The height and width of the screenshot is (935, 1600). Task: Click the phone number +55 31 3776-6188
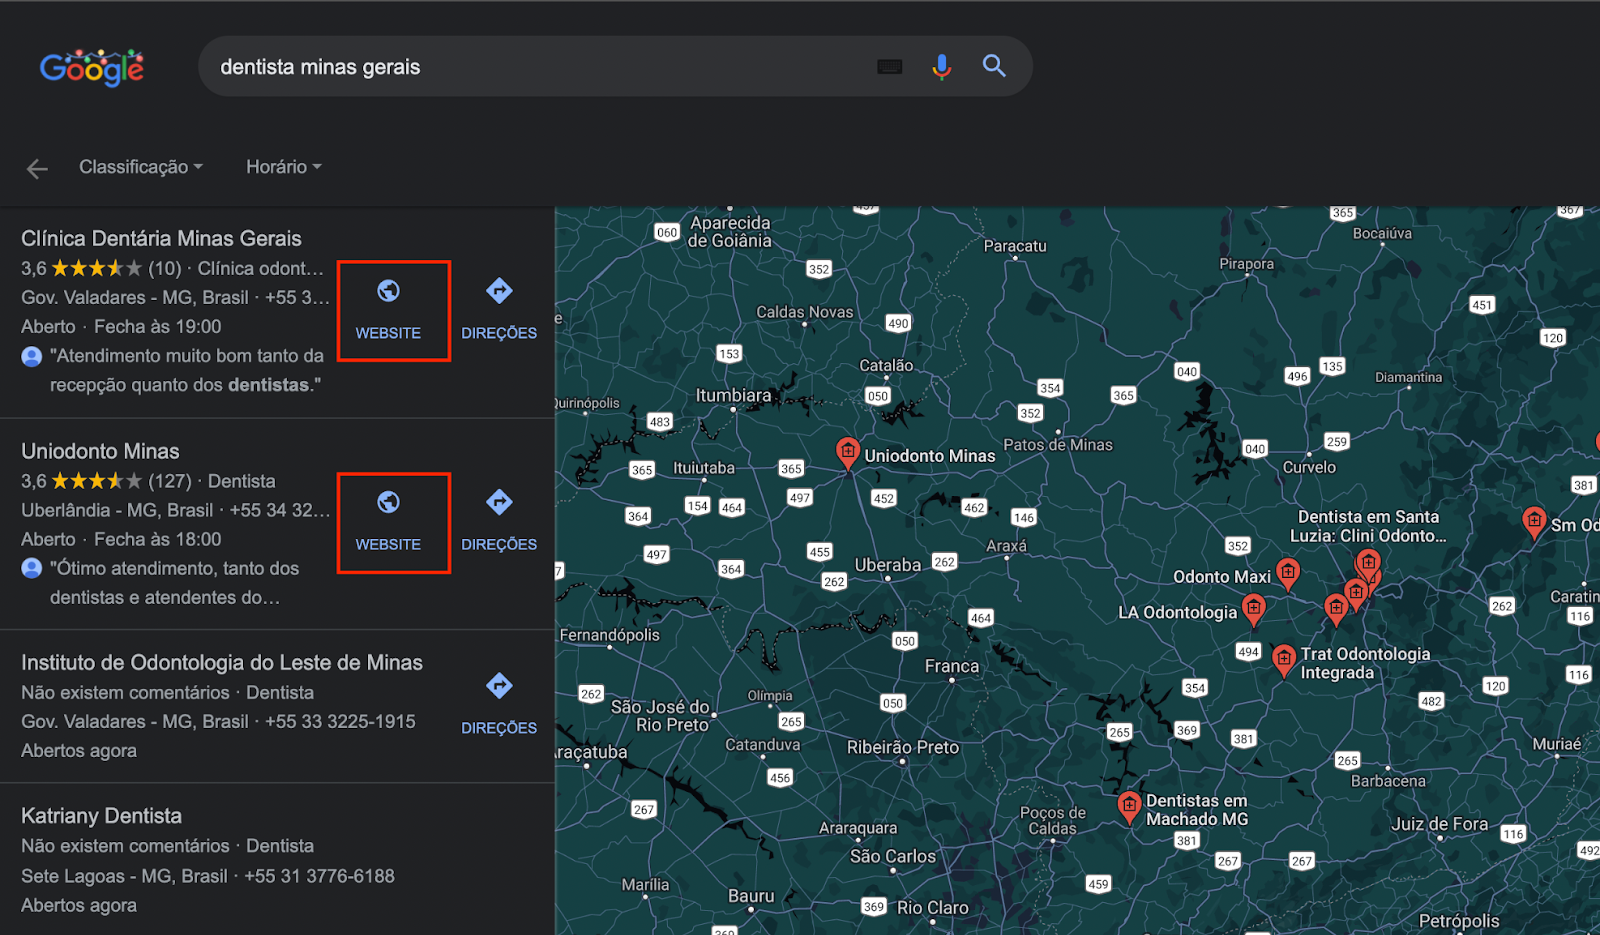click(319, 876)
